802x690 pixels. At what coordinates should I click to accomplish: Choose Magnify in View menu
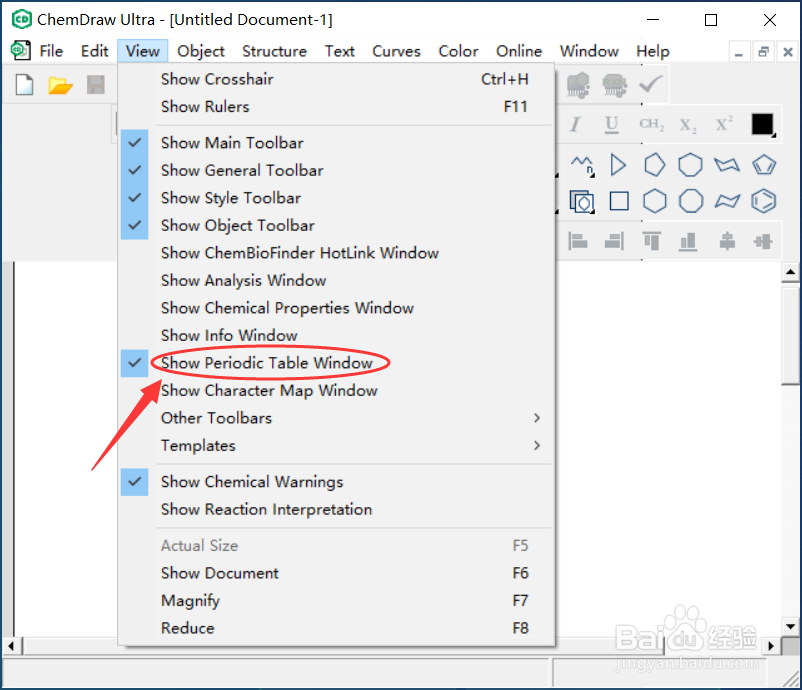[337, 600]
